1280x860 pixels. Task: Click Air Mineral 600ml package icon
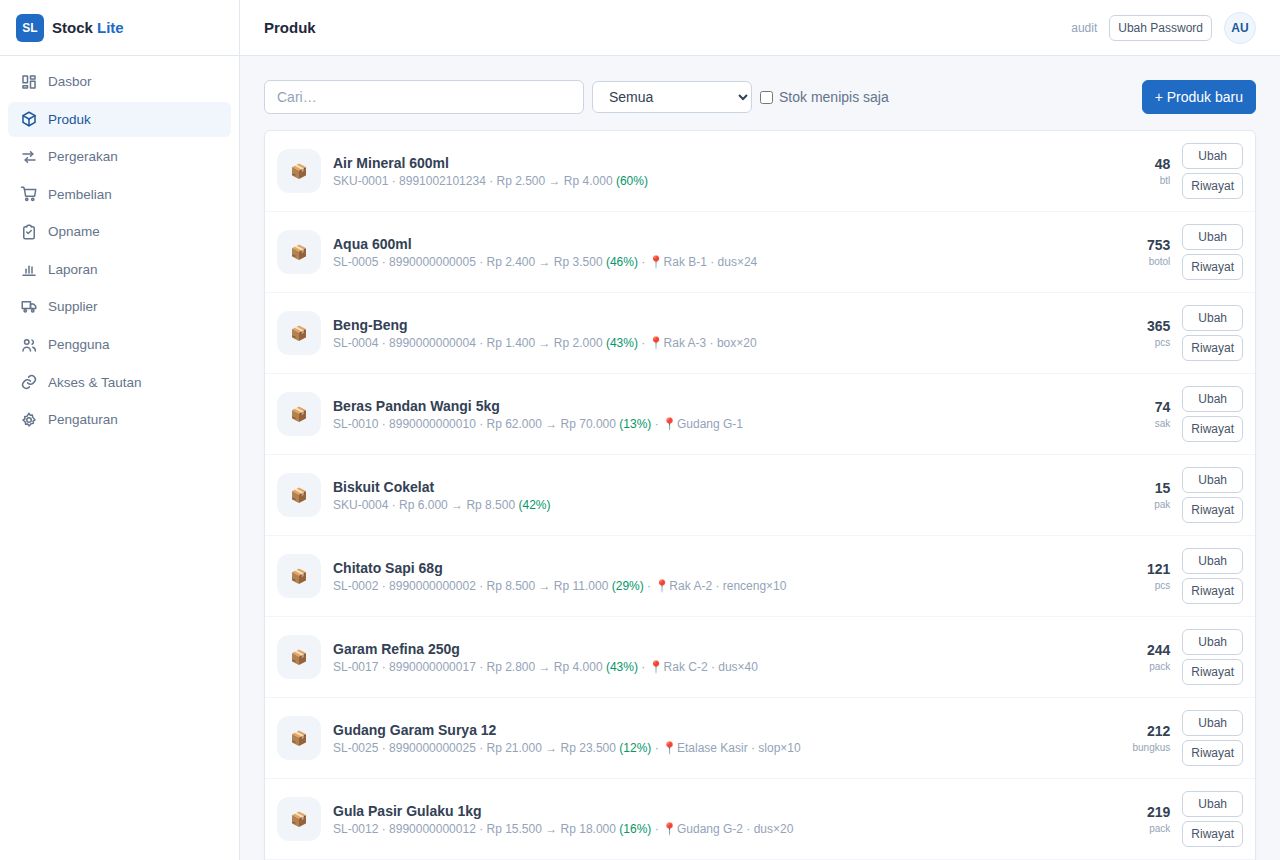click(x=299, y=171)
